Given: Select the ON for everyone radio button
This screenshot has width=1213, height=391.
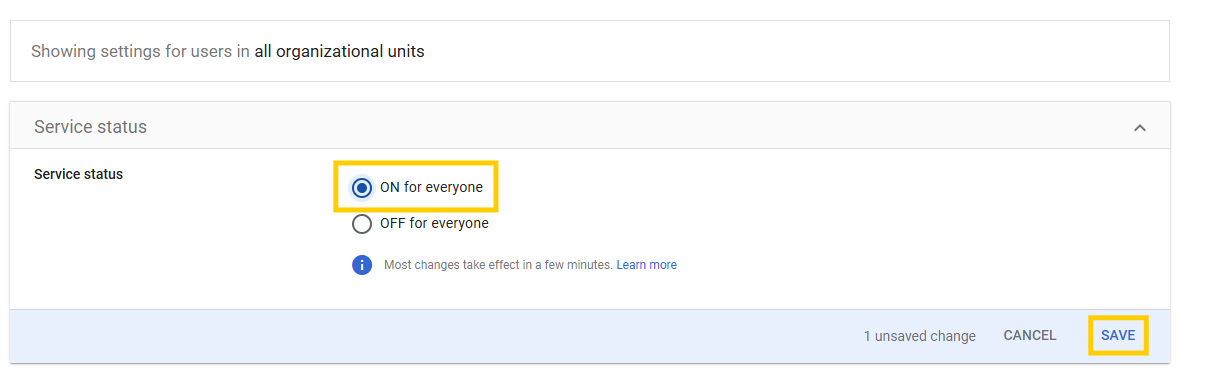Looking at the screenshot, I should pyautogui.click(x=362, y=187).
